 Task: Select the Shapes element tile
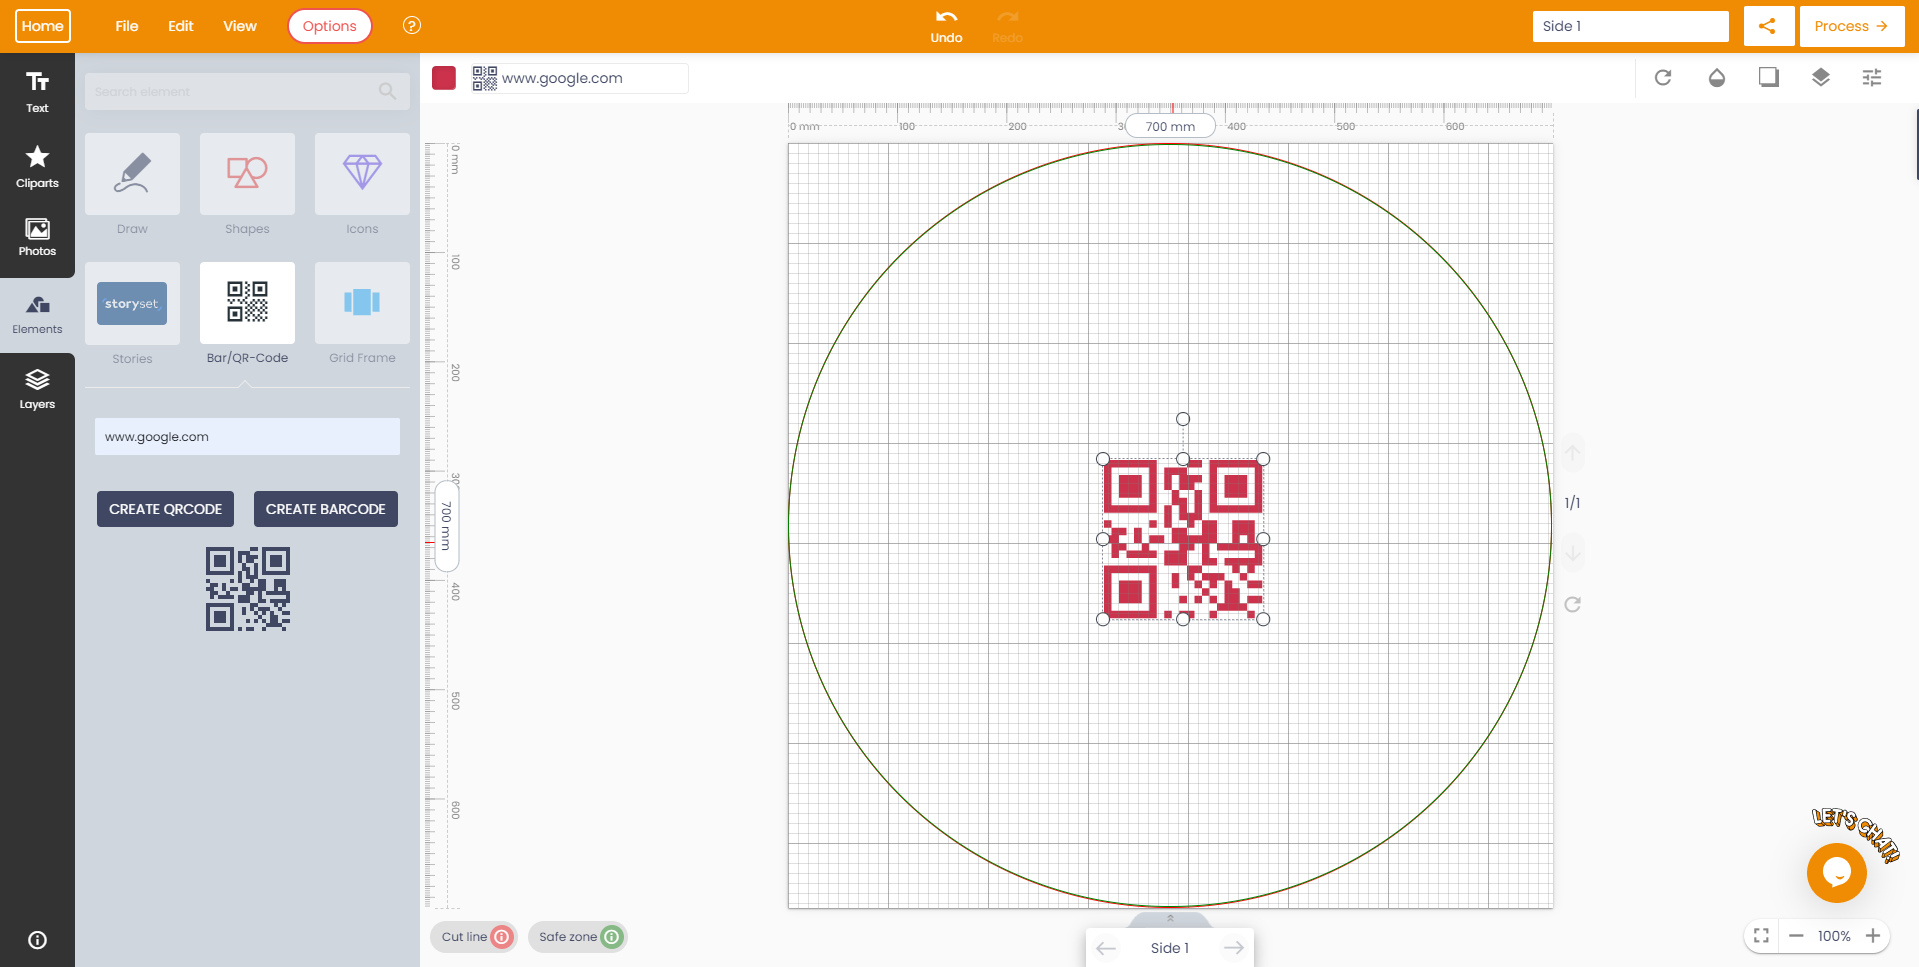[x=247, y=174]
